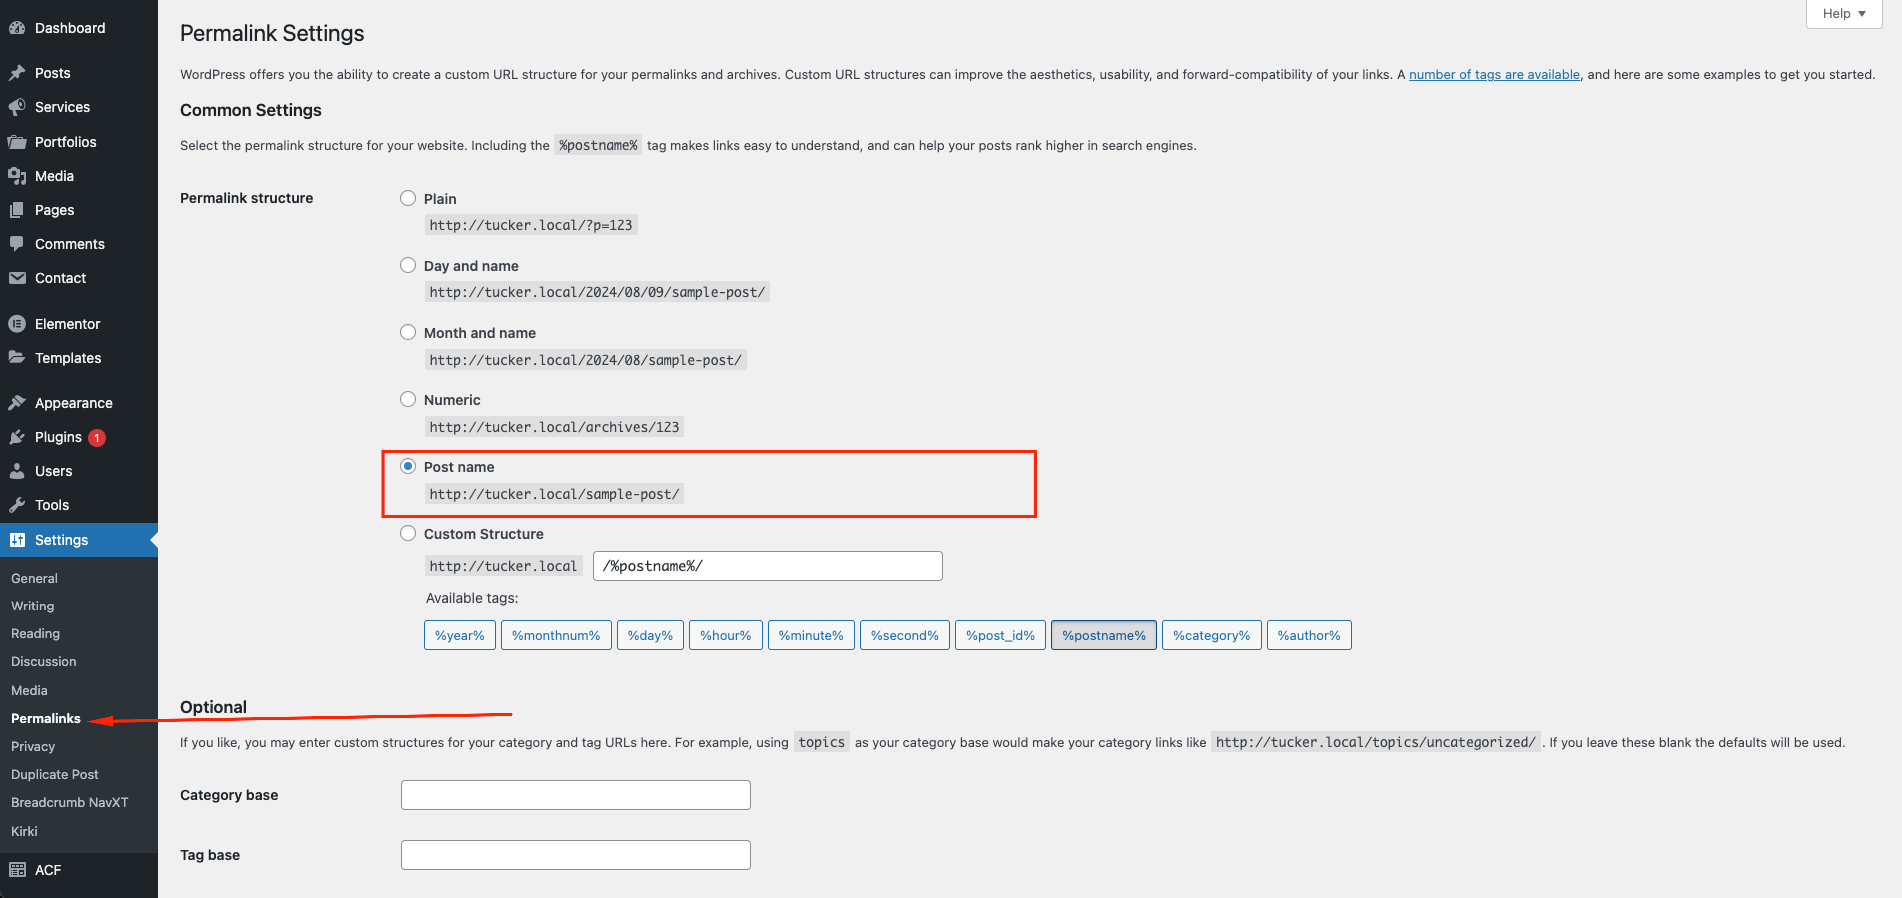Open the Users menu in sidebar
This screenshot has height=898, width=1902.
tap(53, 471)
